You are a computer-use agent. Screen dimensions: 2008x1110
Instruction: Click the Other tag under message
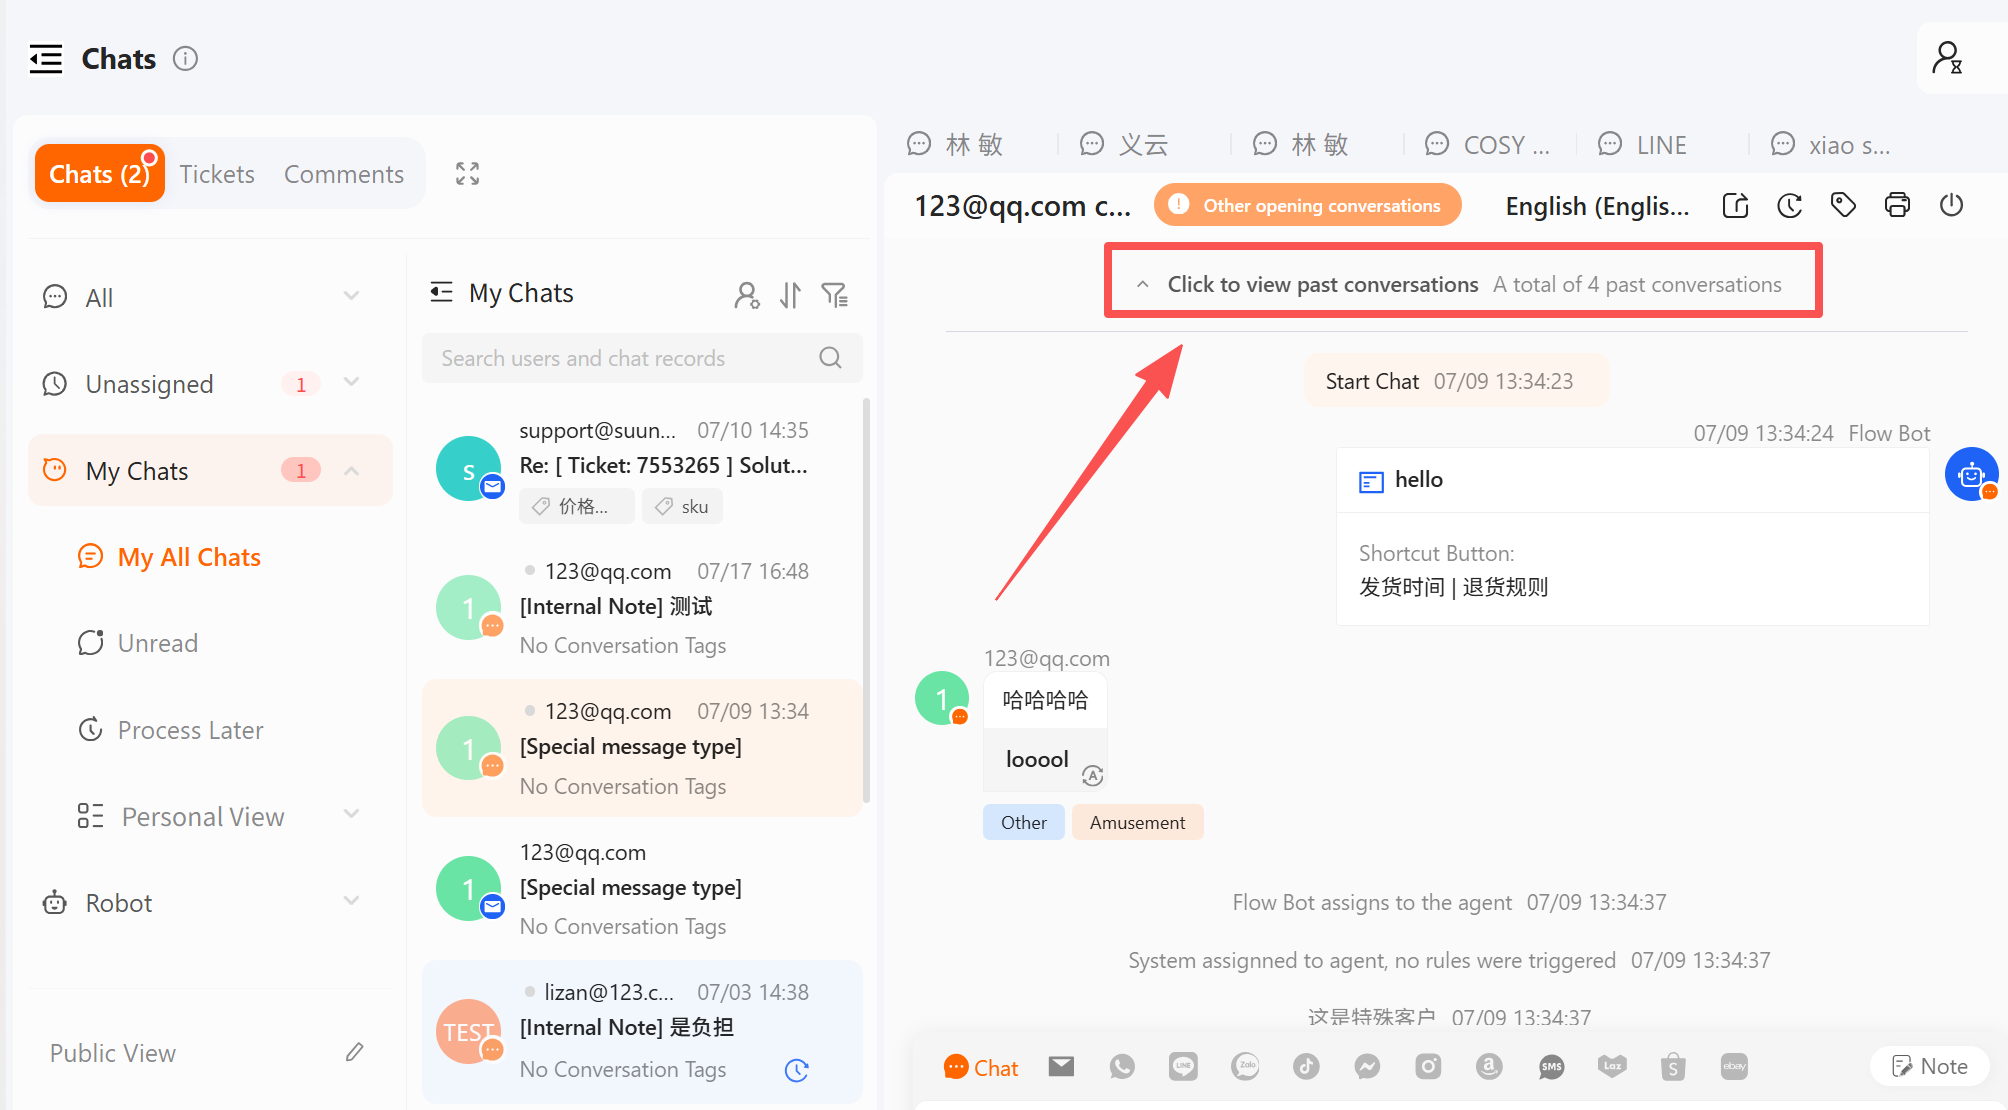(x=1024, y=822)
